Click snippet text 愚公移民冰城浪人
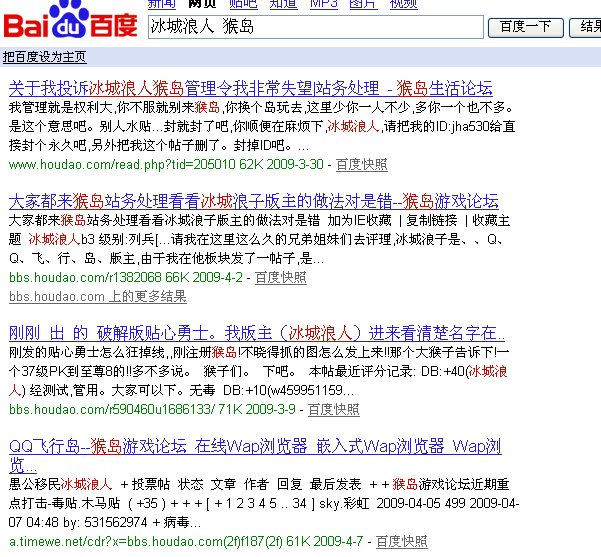The image size is (601, 557). 61,485
